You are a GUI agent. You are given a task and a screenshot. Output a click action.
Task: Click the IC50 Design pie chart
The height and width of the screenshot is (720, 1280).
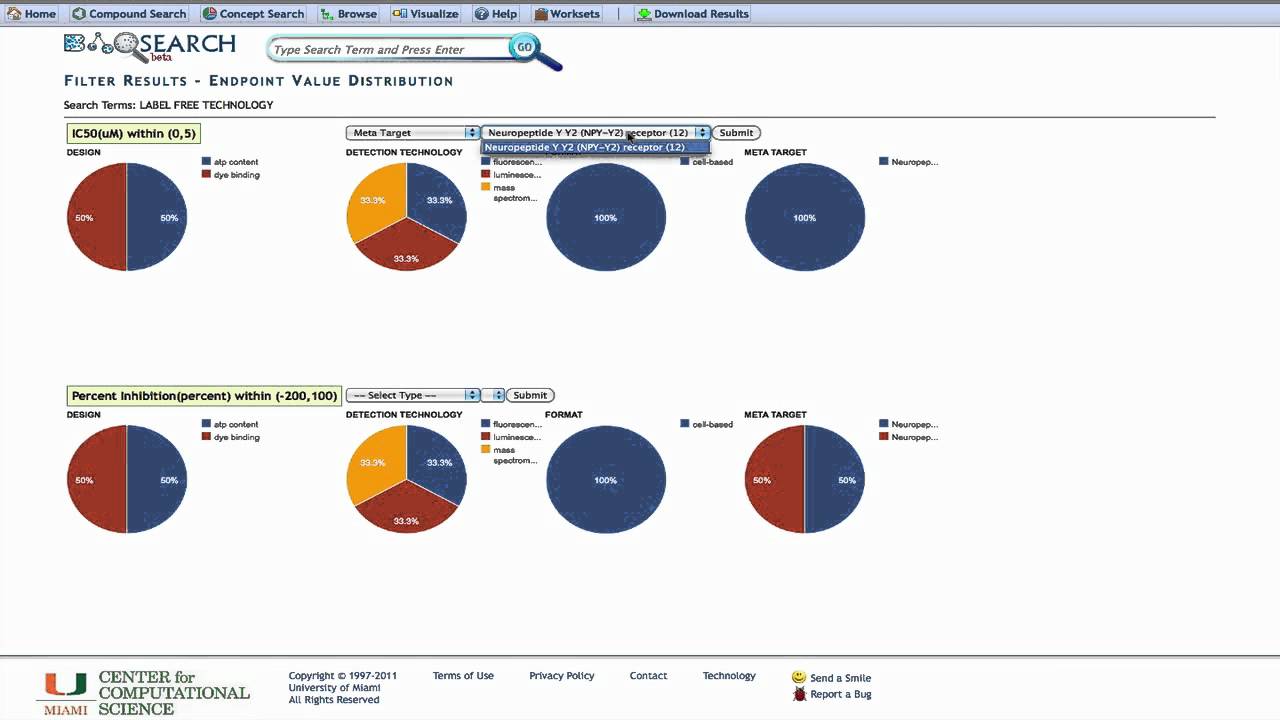click(127, 217)
